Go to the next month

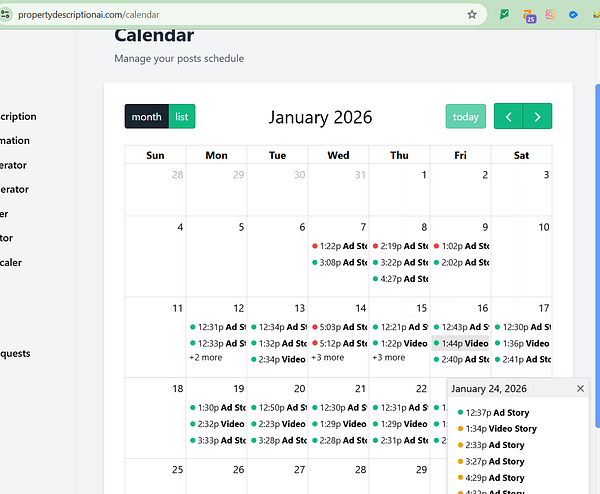[537, 116]
